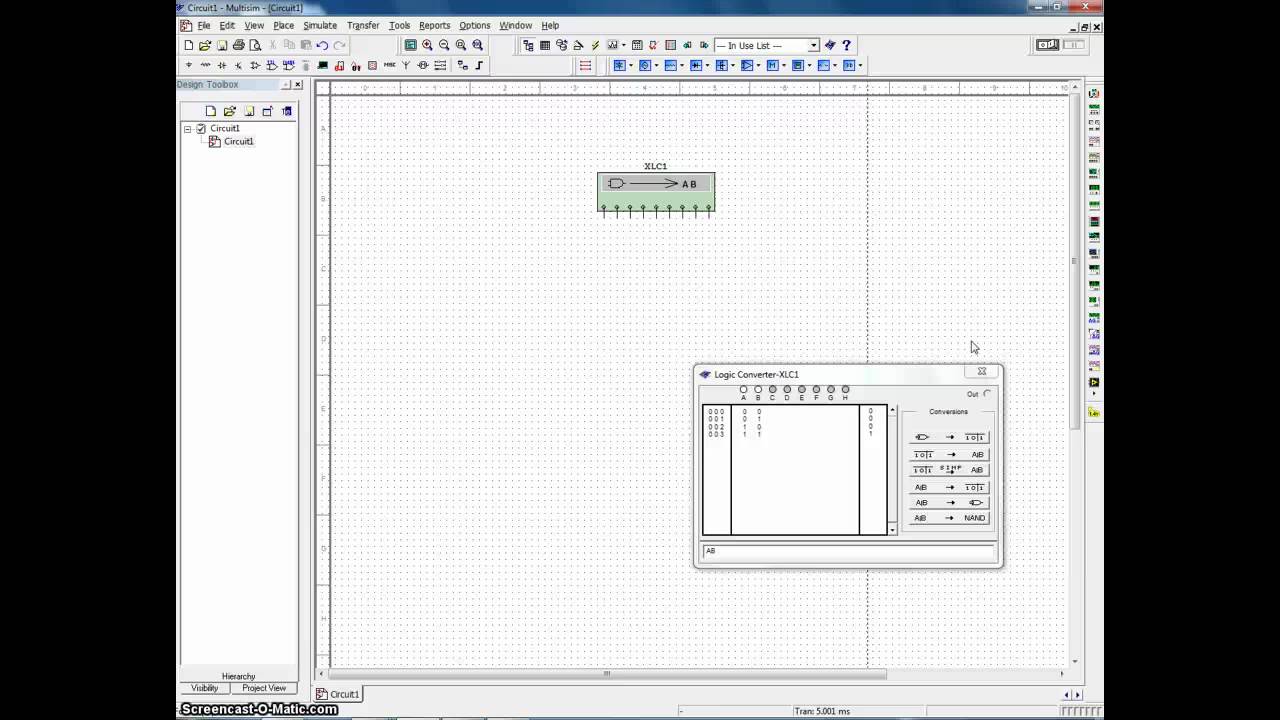The image size is (1280, 720).
Task: Convert Boolean expression to NAND circuit
Action: click(x=948, y=518)
